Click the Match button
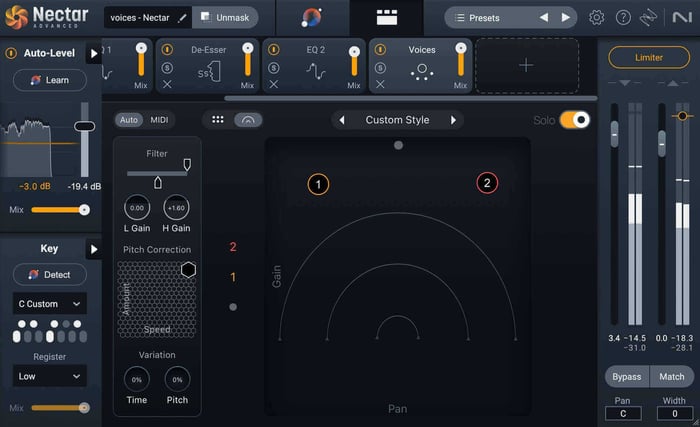 click(671, 377)
